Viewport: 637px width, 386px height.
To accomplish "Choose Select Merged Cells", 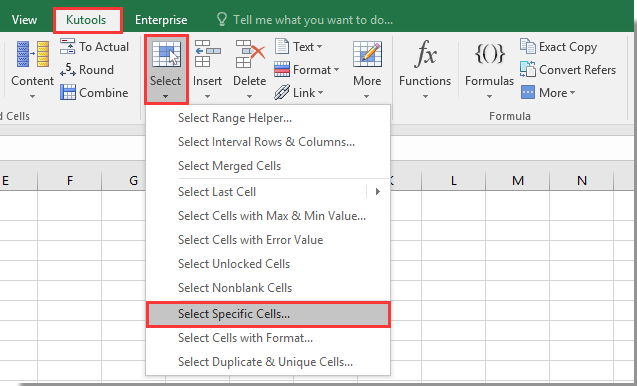I will [x=268, y=166].
